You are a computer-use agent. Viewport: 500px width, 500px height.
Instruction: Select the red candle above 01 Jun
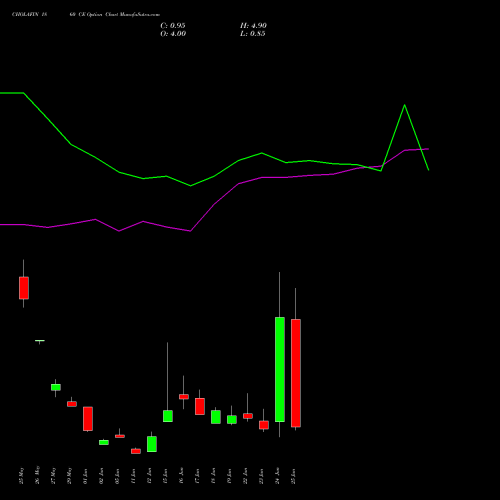[x=88, y=419]
